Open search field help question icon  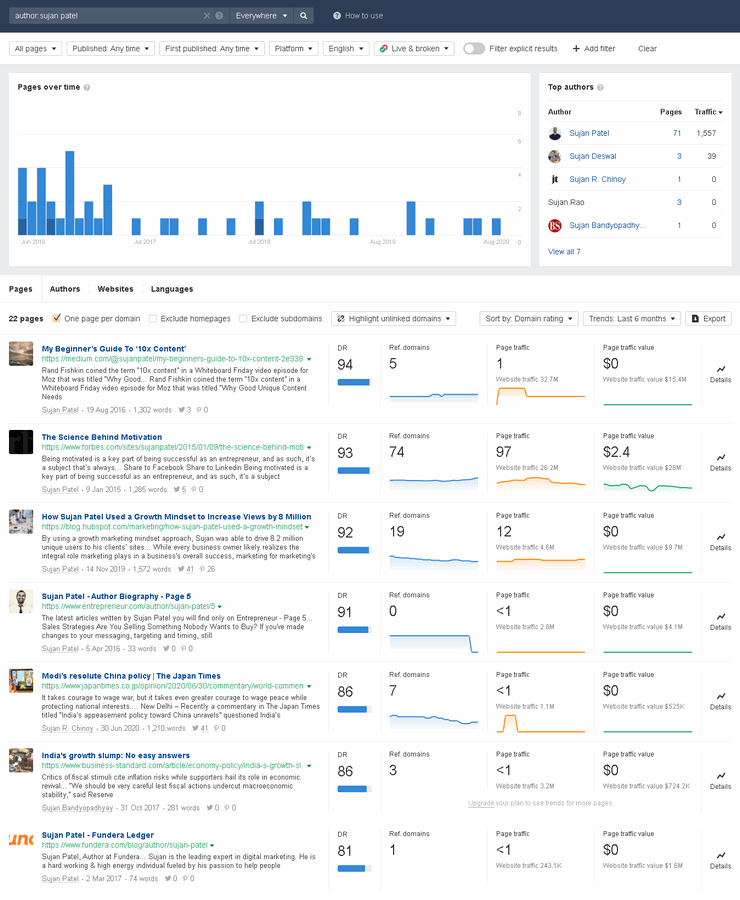(x=219, y=16)
